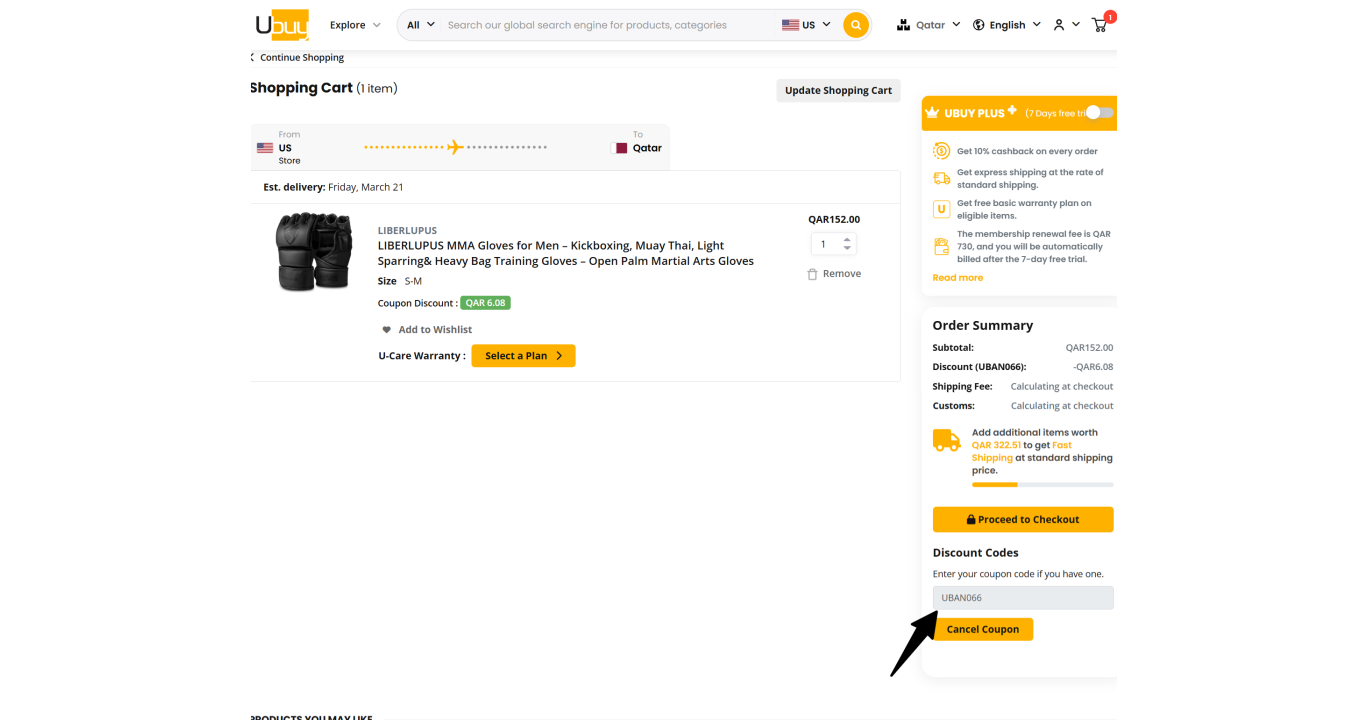
Task: Click the coupon code input field
Action: coord(1023,598)
